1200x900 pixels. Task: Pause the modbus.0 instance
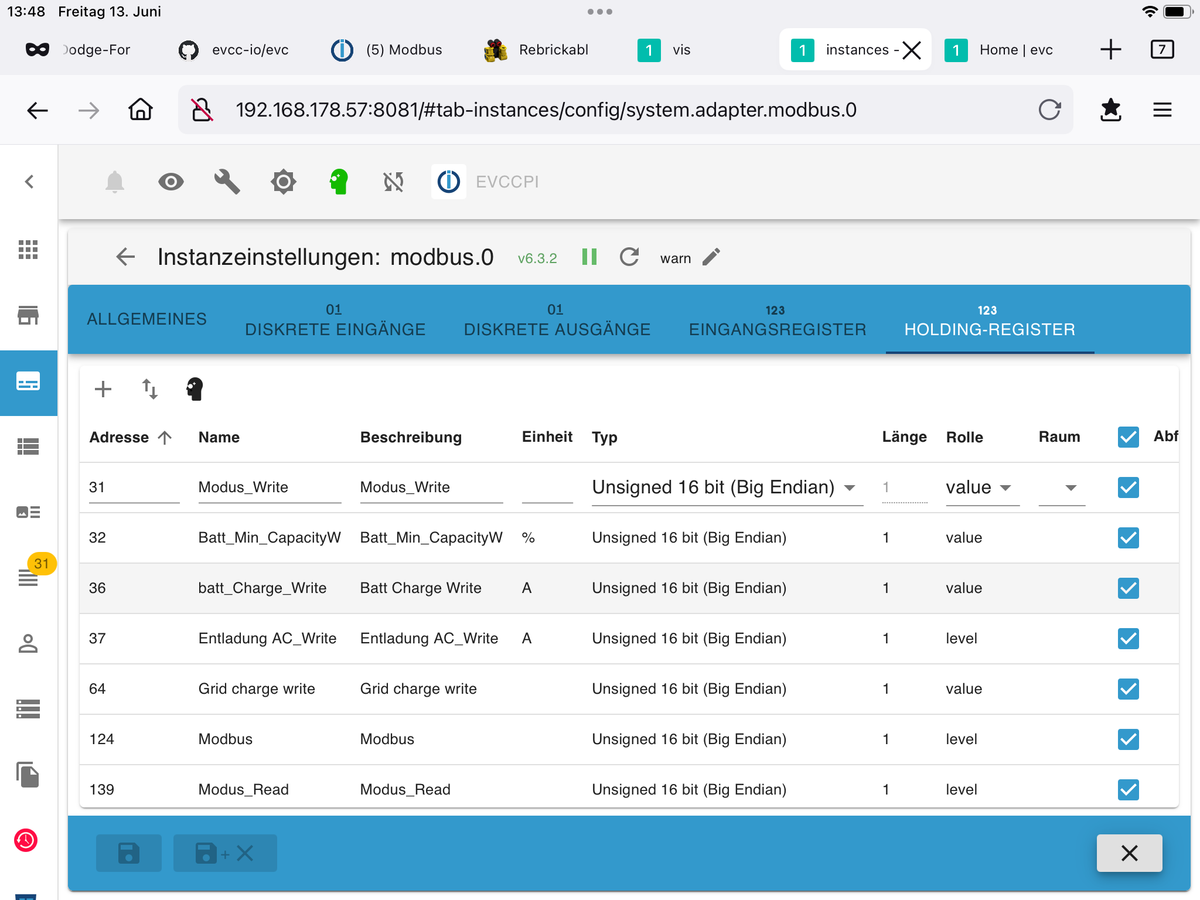tap(589, 257)
